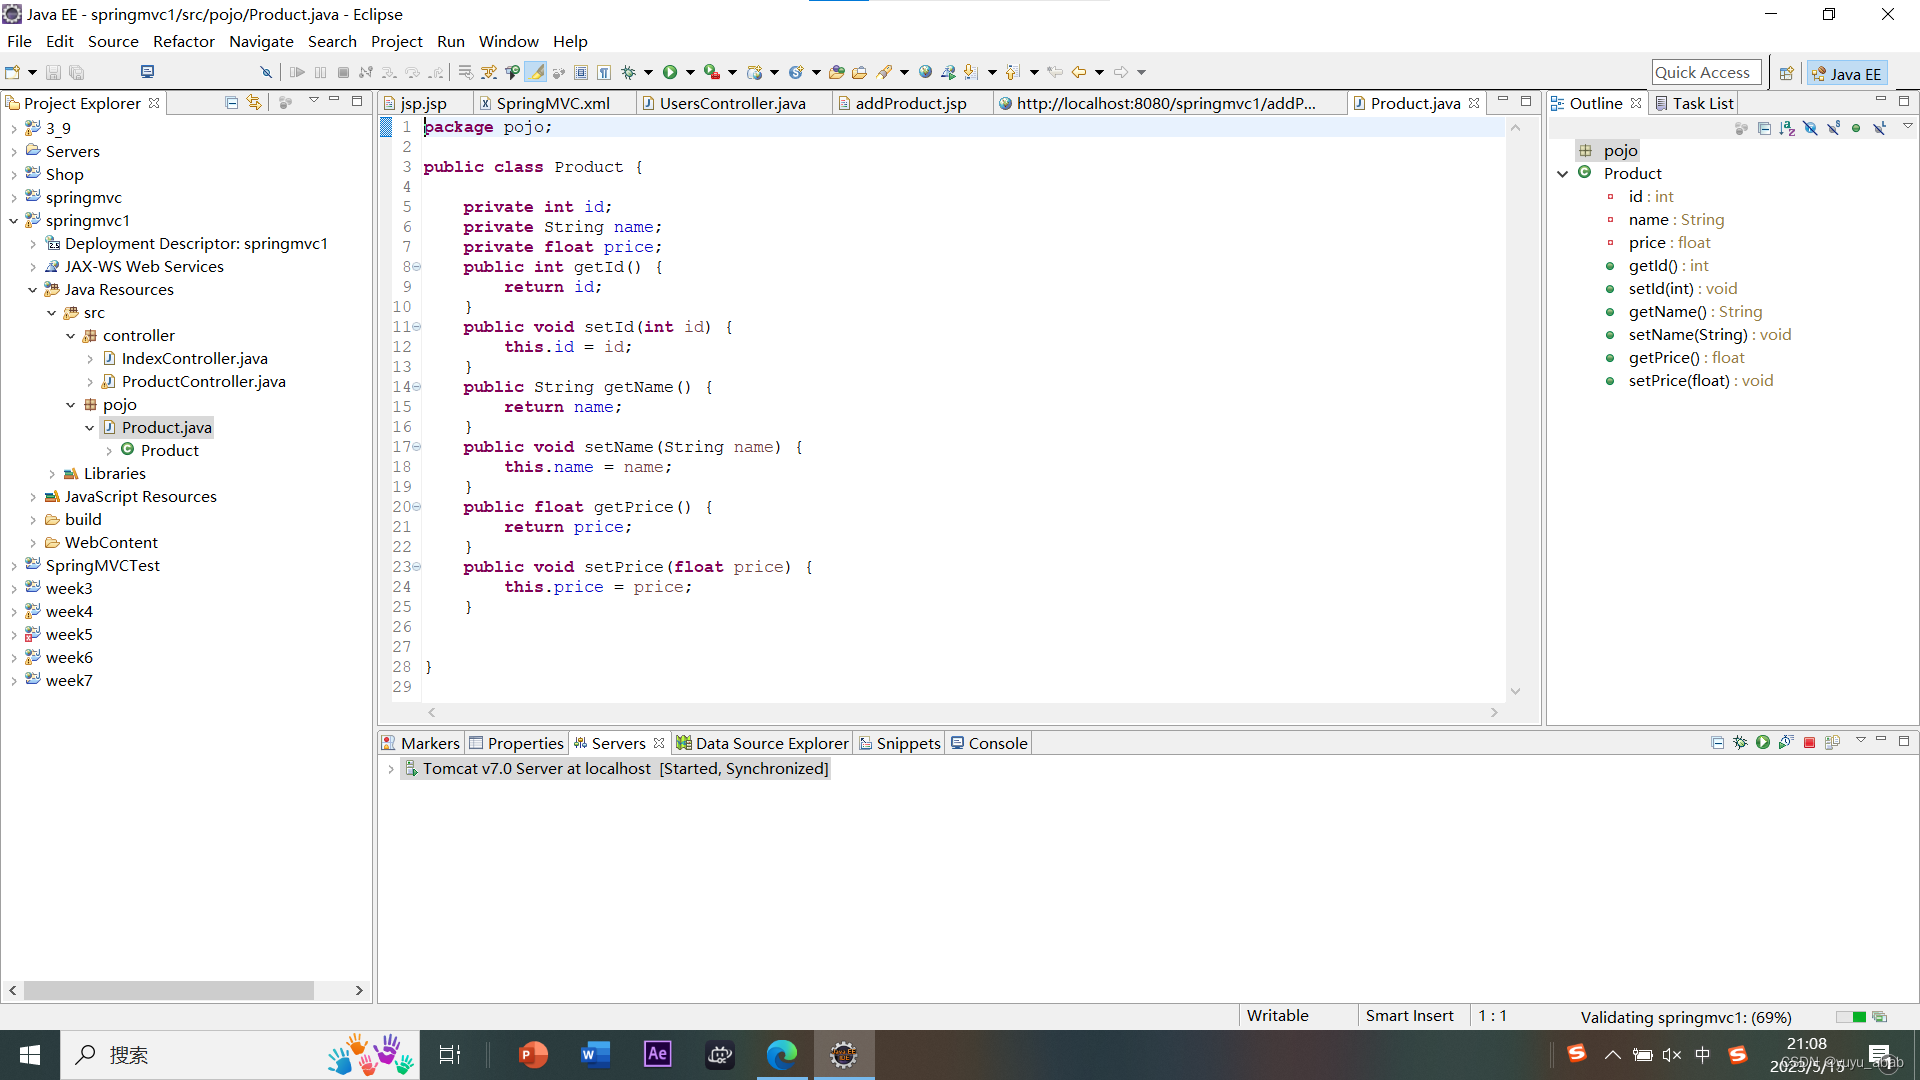
Task: Expand the Tomcat v7.0 Server entry
Action: (x=390, y=768)
